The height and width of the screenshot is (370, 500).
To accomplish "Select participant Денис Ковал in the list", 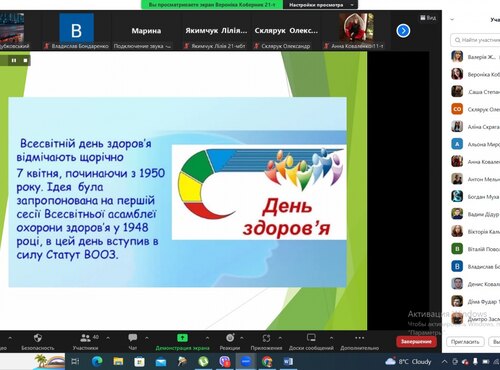I will coord(475,284).
